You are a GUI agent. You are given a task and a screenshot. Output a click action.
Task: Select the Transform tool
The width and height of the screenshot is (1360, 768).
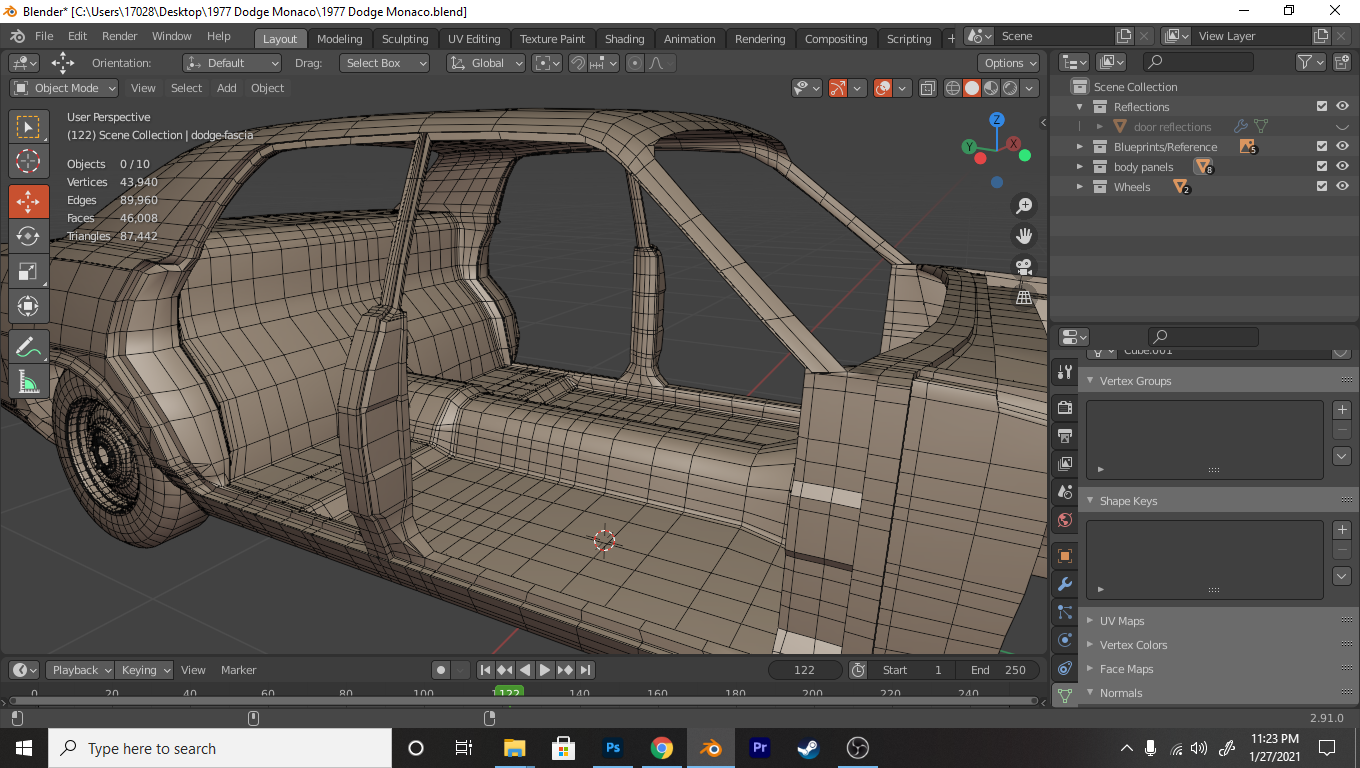pyautogui.click(x=28, y=306)
